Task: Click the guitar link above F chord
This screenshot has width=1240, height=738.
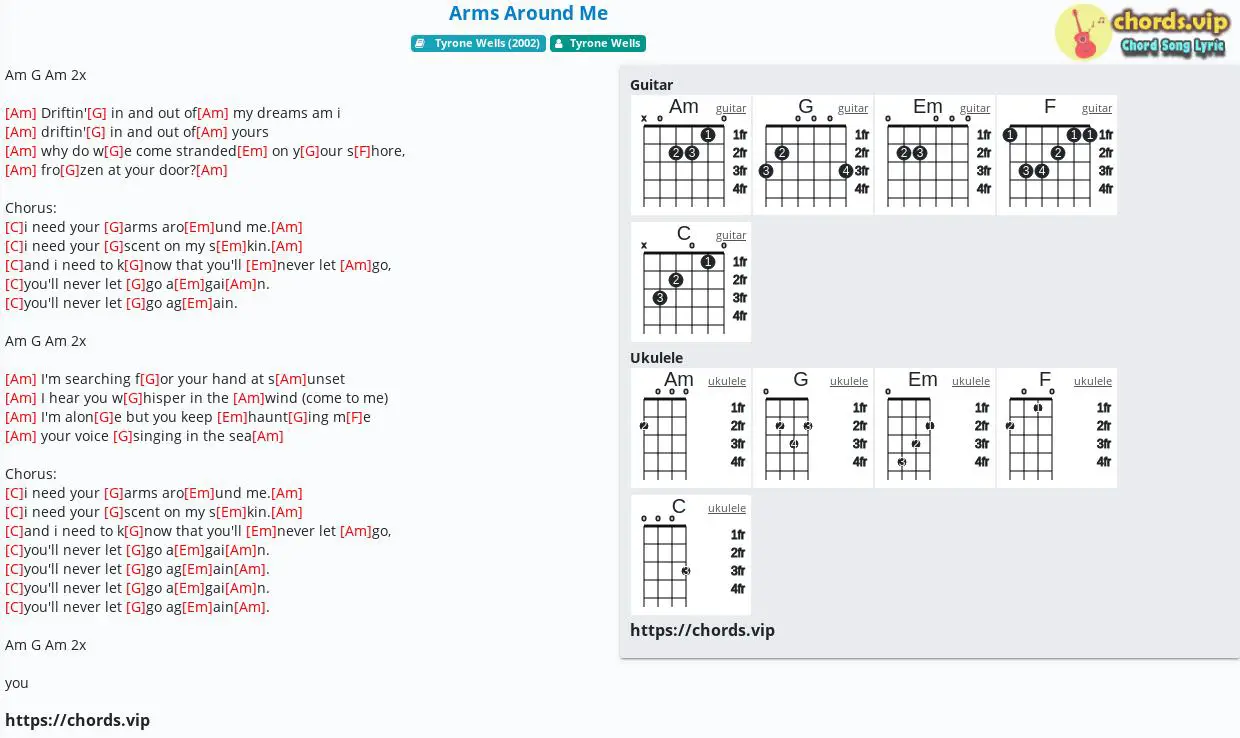Action: tap(1097, 108)
